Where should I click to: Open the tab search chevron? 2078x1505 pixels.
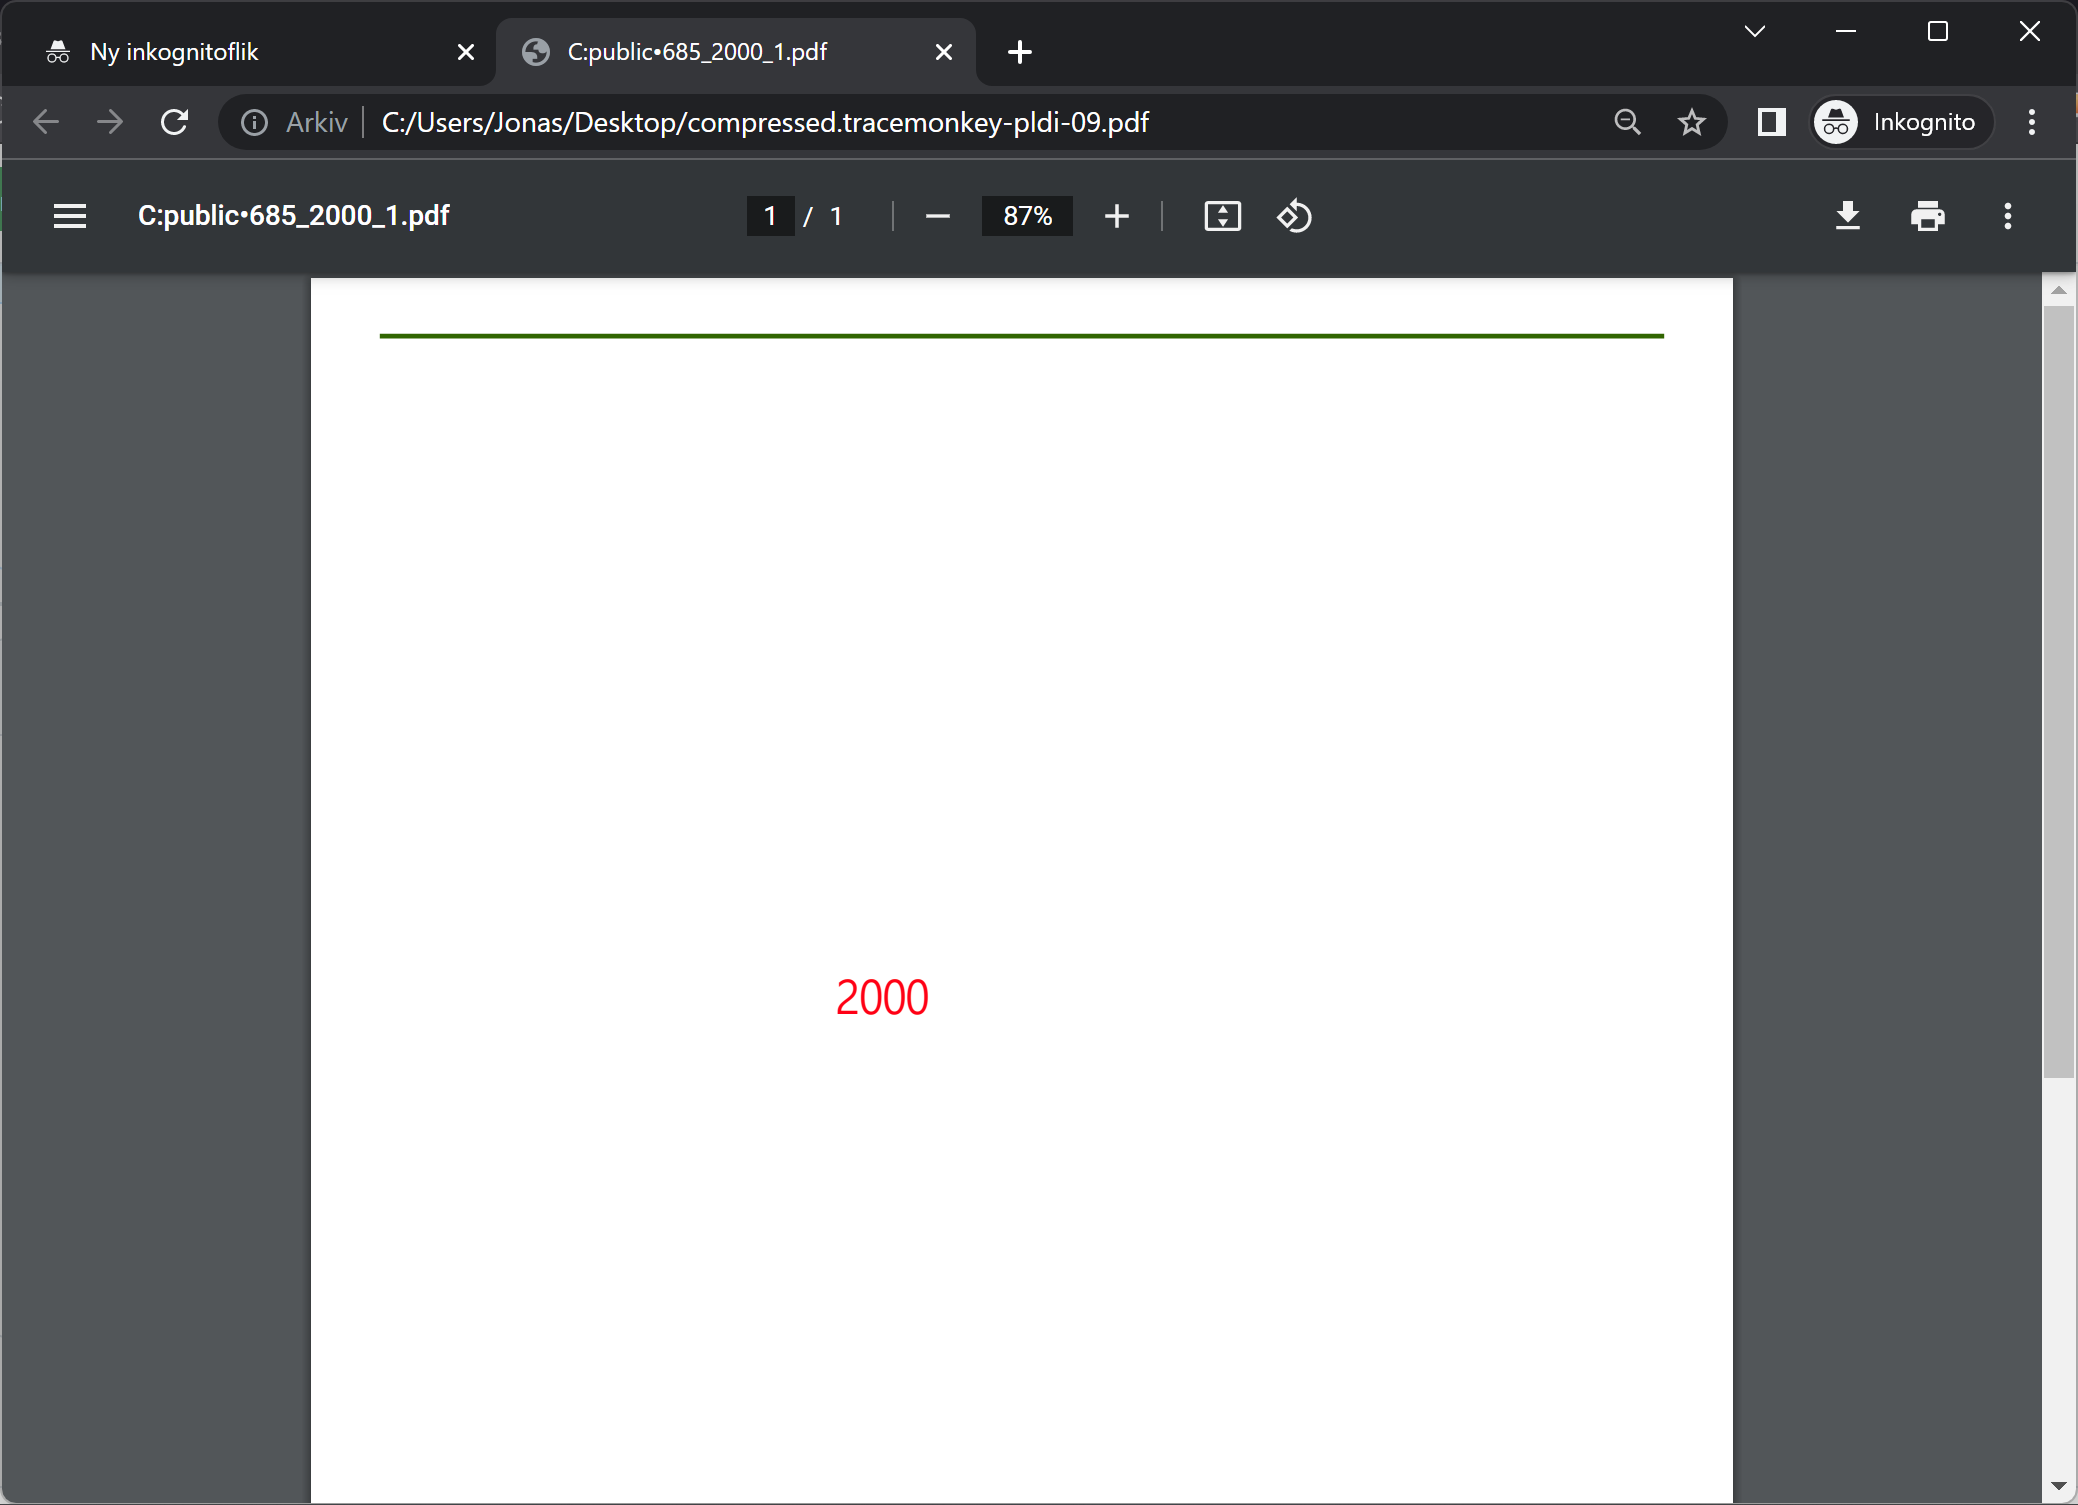pyautogui.click(x=1755, y=31)
